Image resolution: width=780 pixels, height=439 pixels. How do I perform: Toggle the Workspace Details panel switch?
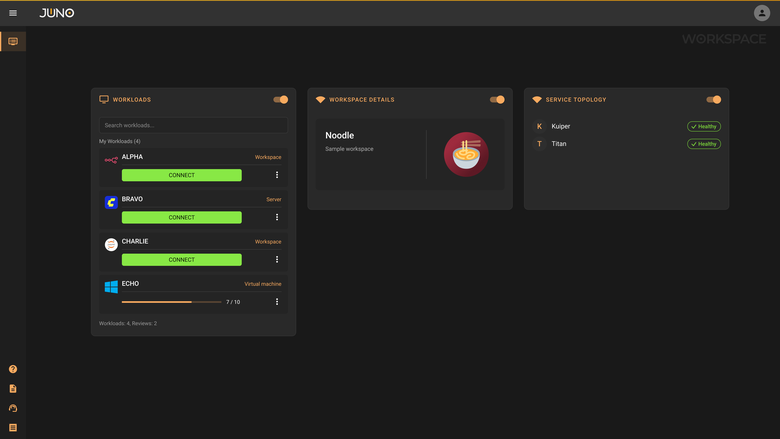pos(497,99)
